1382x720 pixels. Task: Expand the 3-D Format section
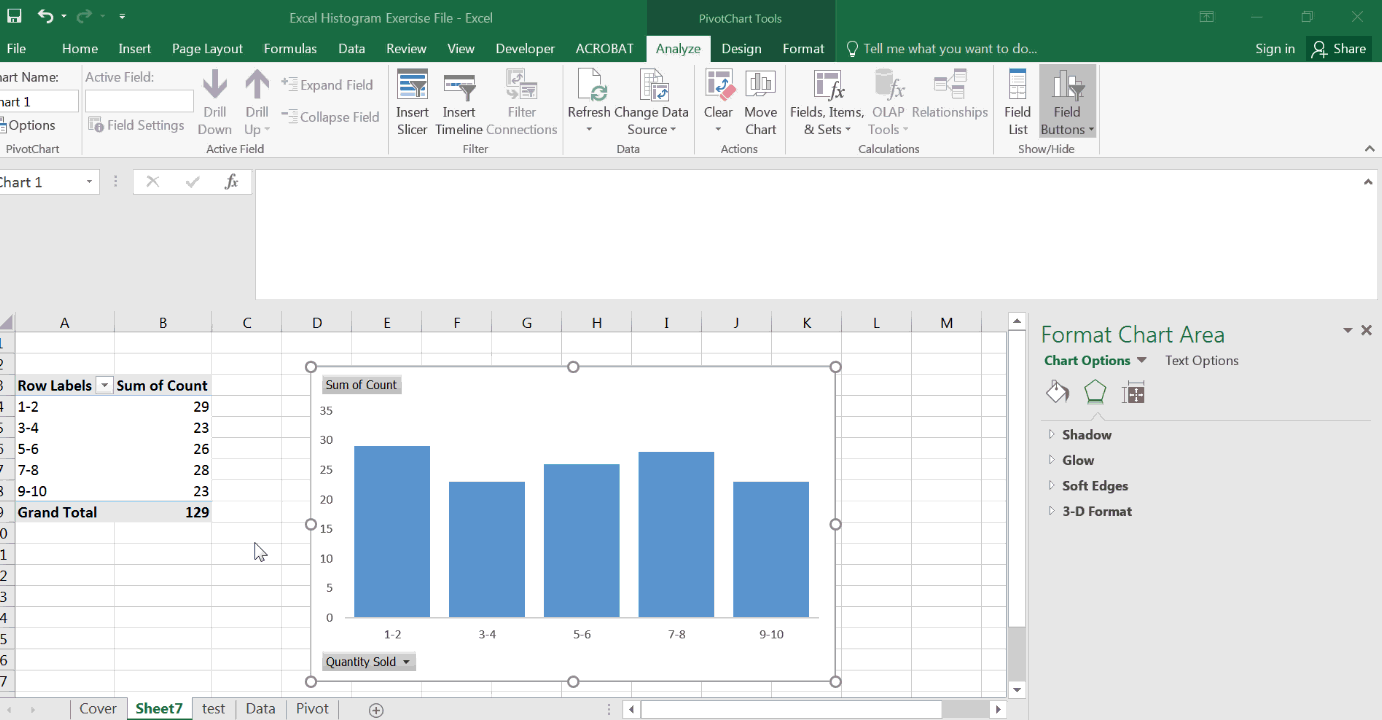[1096, 511]
